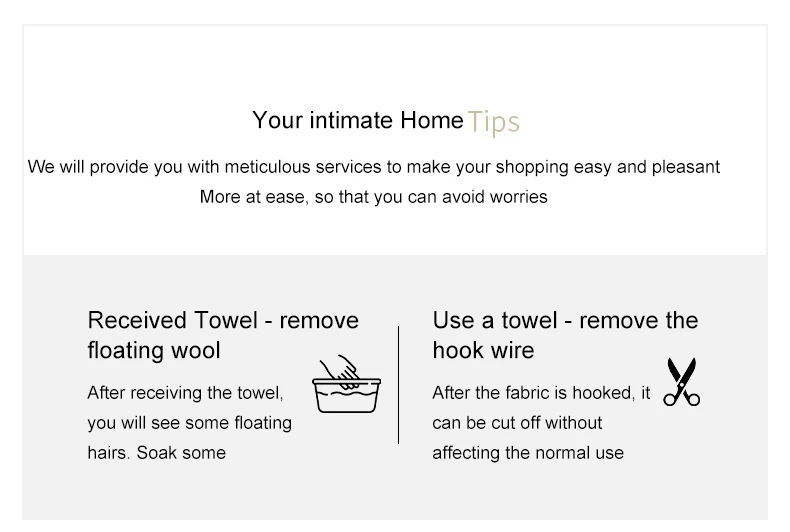
Task: Click the scissors icon
Action: tap(681, 382)
